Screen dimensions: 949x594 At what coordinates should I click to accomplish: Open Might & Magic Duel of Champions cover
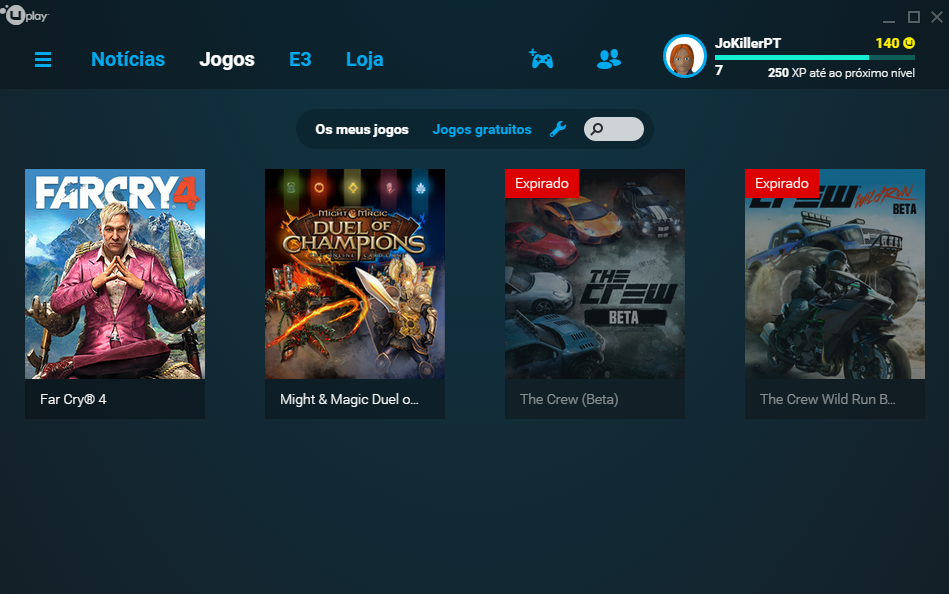click(x=355, y=274)
